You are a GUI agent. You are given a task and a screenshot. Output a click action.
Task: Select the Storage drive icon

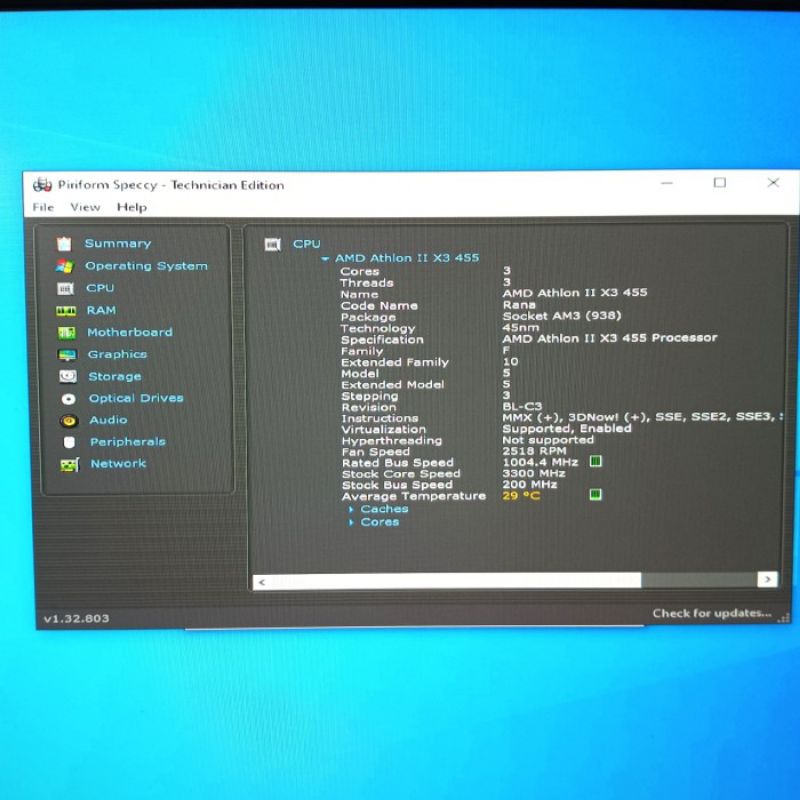[67, 377]
